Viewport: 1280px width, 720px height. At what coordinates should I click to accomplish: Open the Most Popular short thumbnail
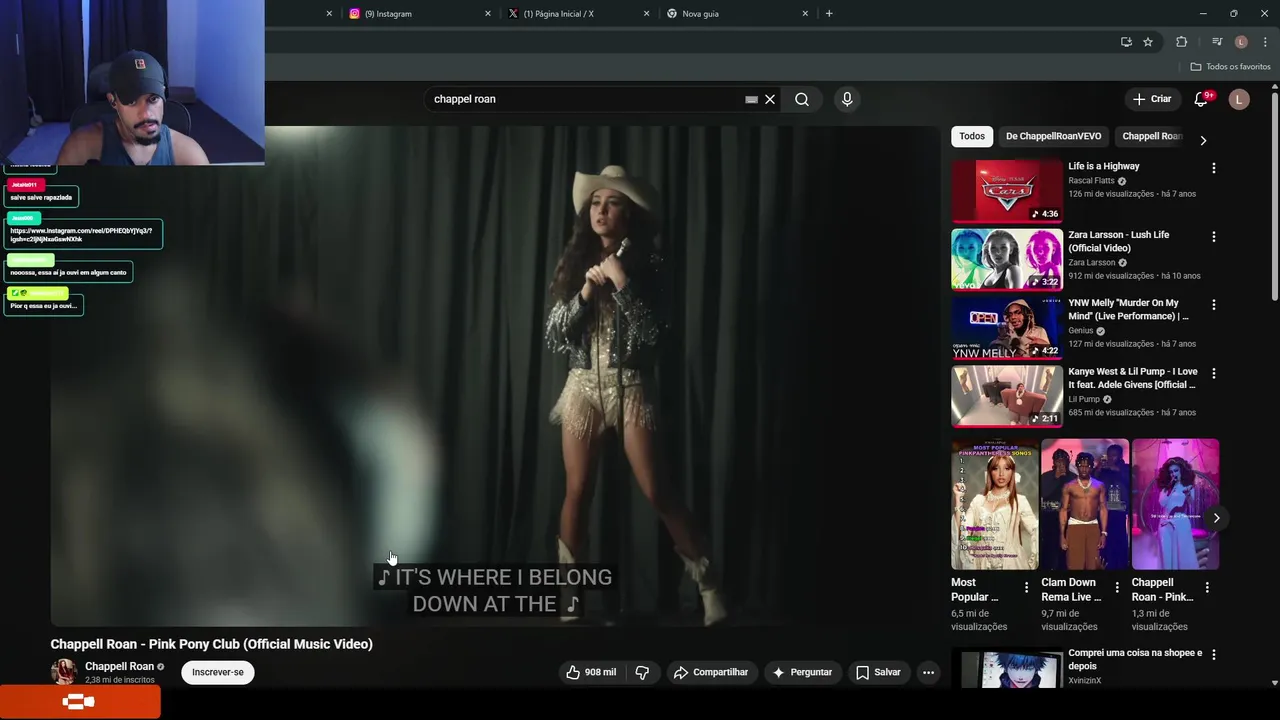[x=995, y=504]
